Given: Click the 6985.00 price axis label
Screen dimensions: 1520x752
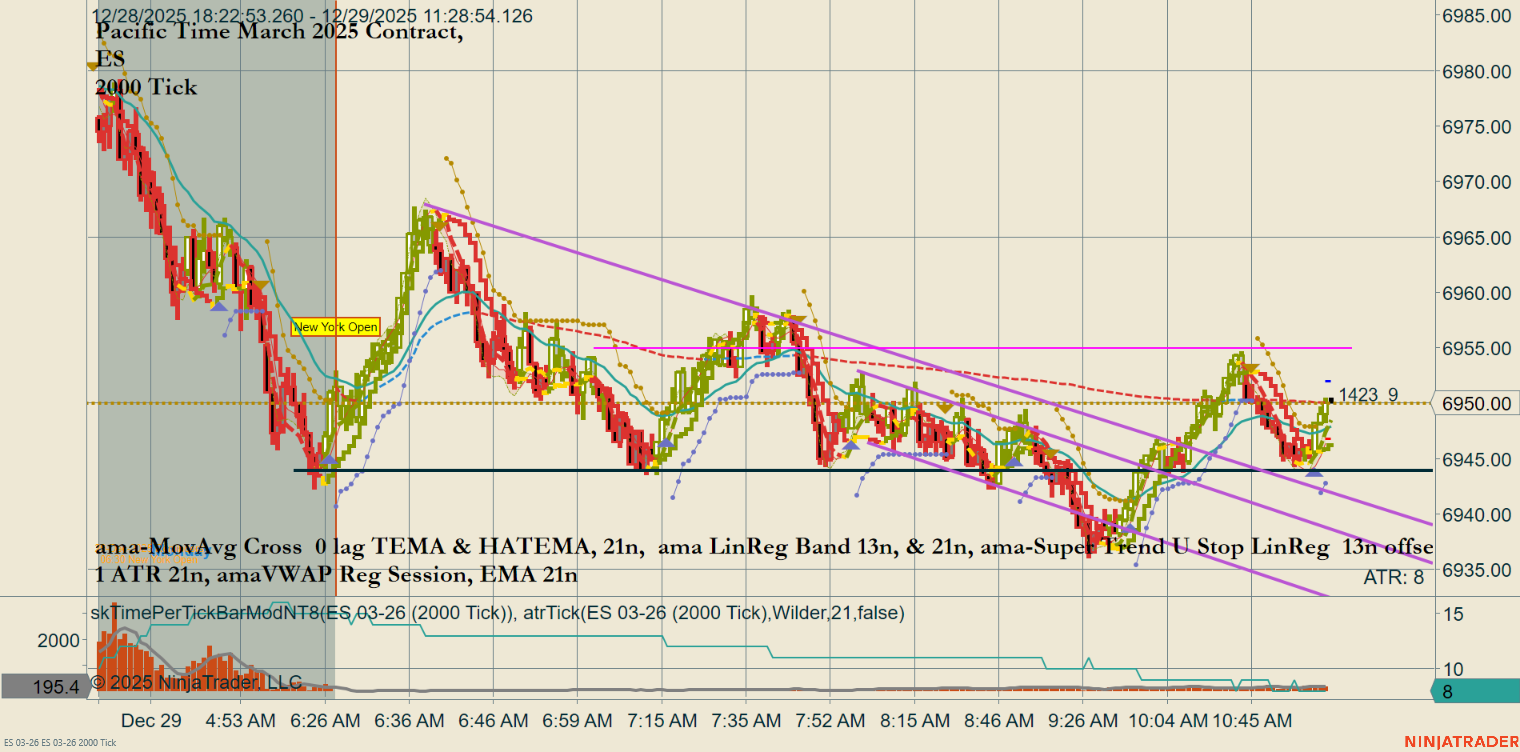Looking at the screenshot, I should [x=1476, y=16].
